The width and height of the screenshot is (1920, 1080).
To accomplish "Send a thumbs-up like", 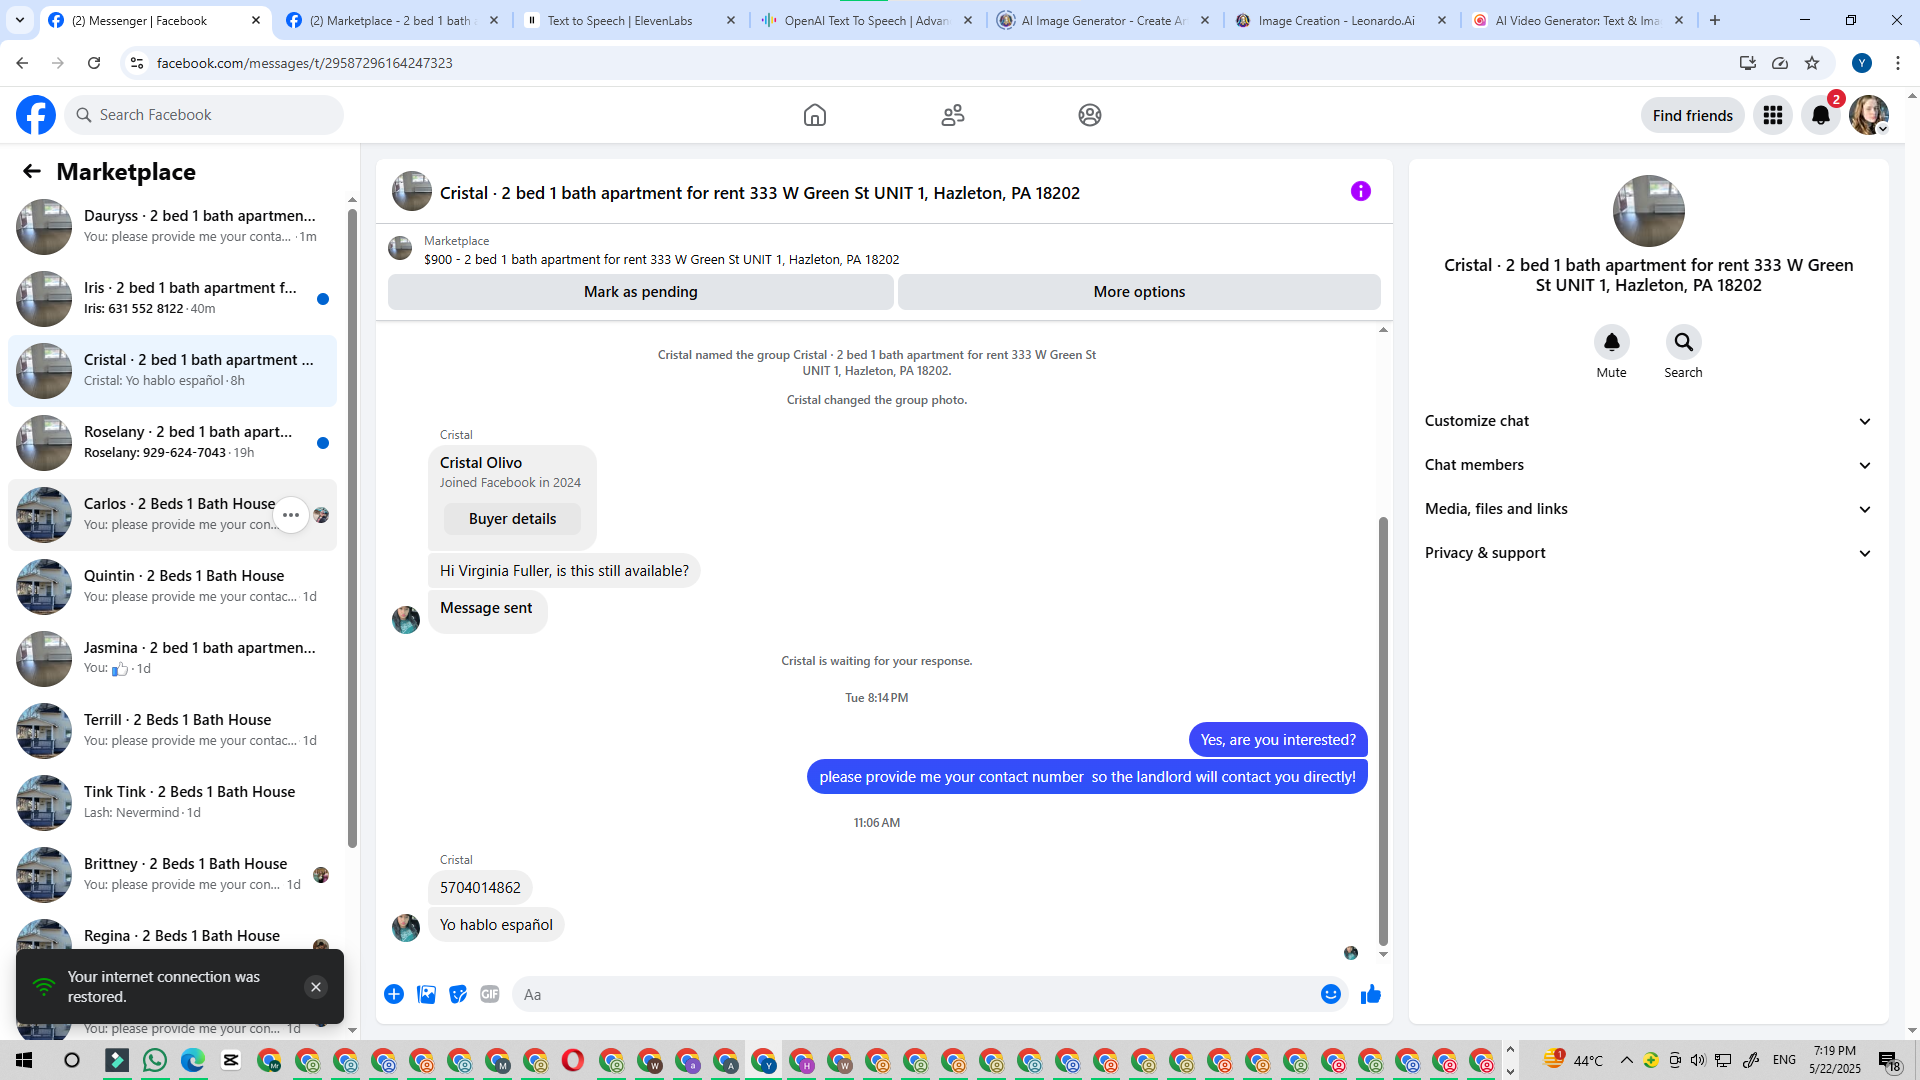I will [x=1371, y=994].
